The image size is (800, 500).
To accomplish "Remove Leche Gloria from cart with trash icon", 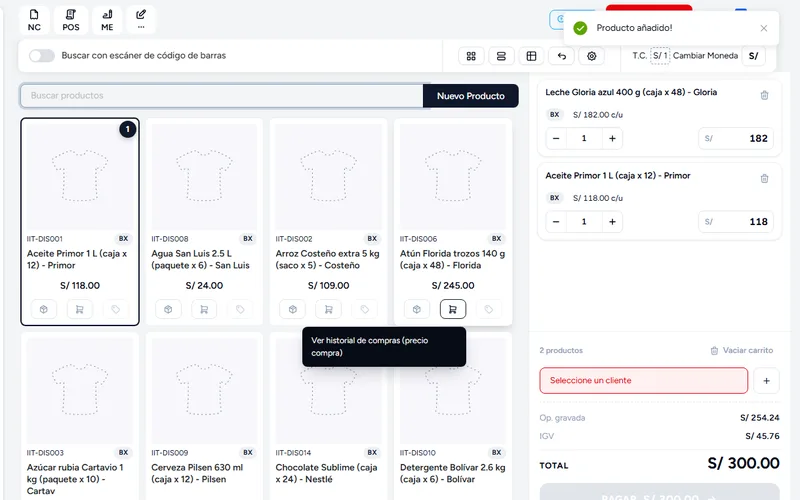I will [764, 95].
